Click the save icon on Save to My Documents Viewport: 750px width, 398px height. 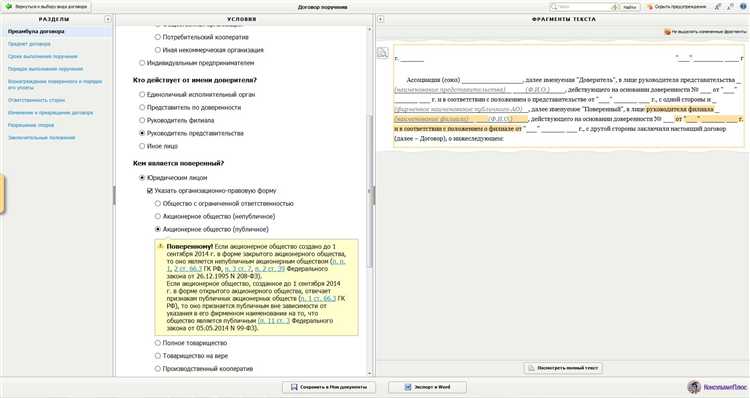(294, 387)
